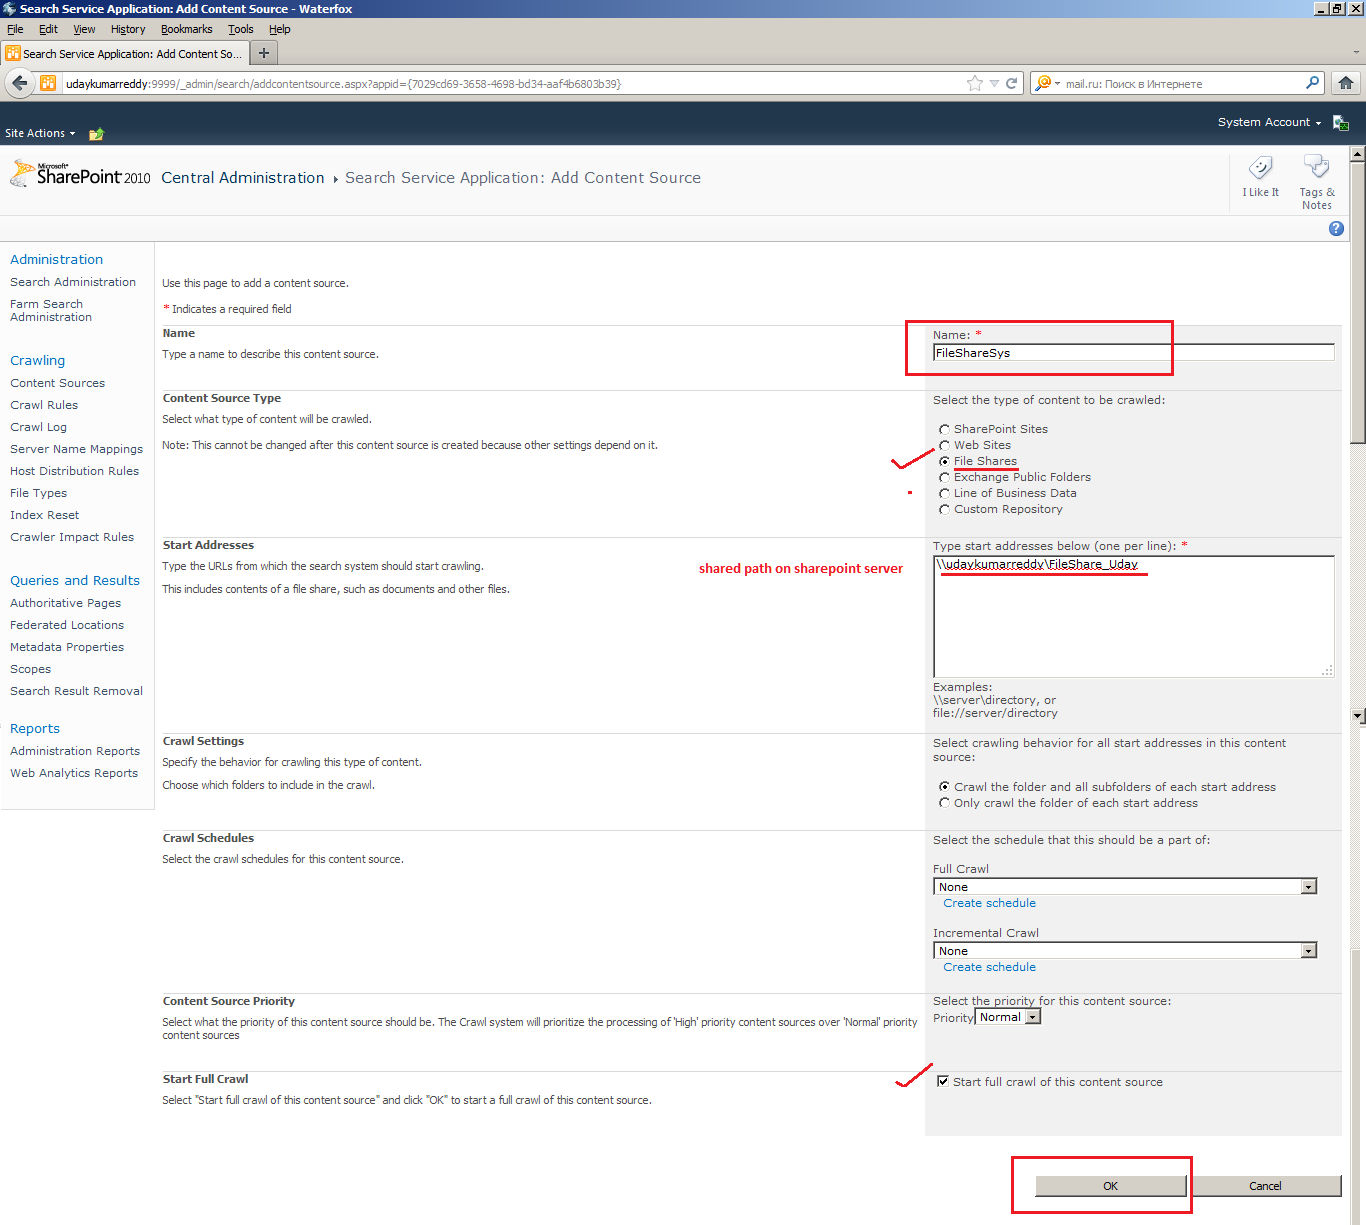Open Index Reset link
Image resolution: width=1366 pixels, height=1225 pixels.
tap(44, 515)
